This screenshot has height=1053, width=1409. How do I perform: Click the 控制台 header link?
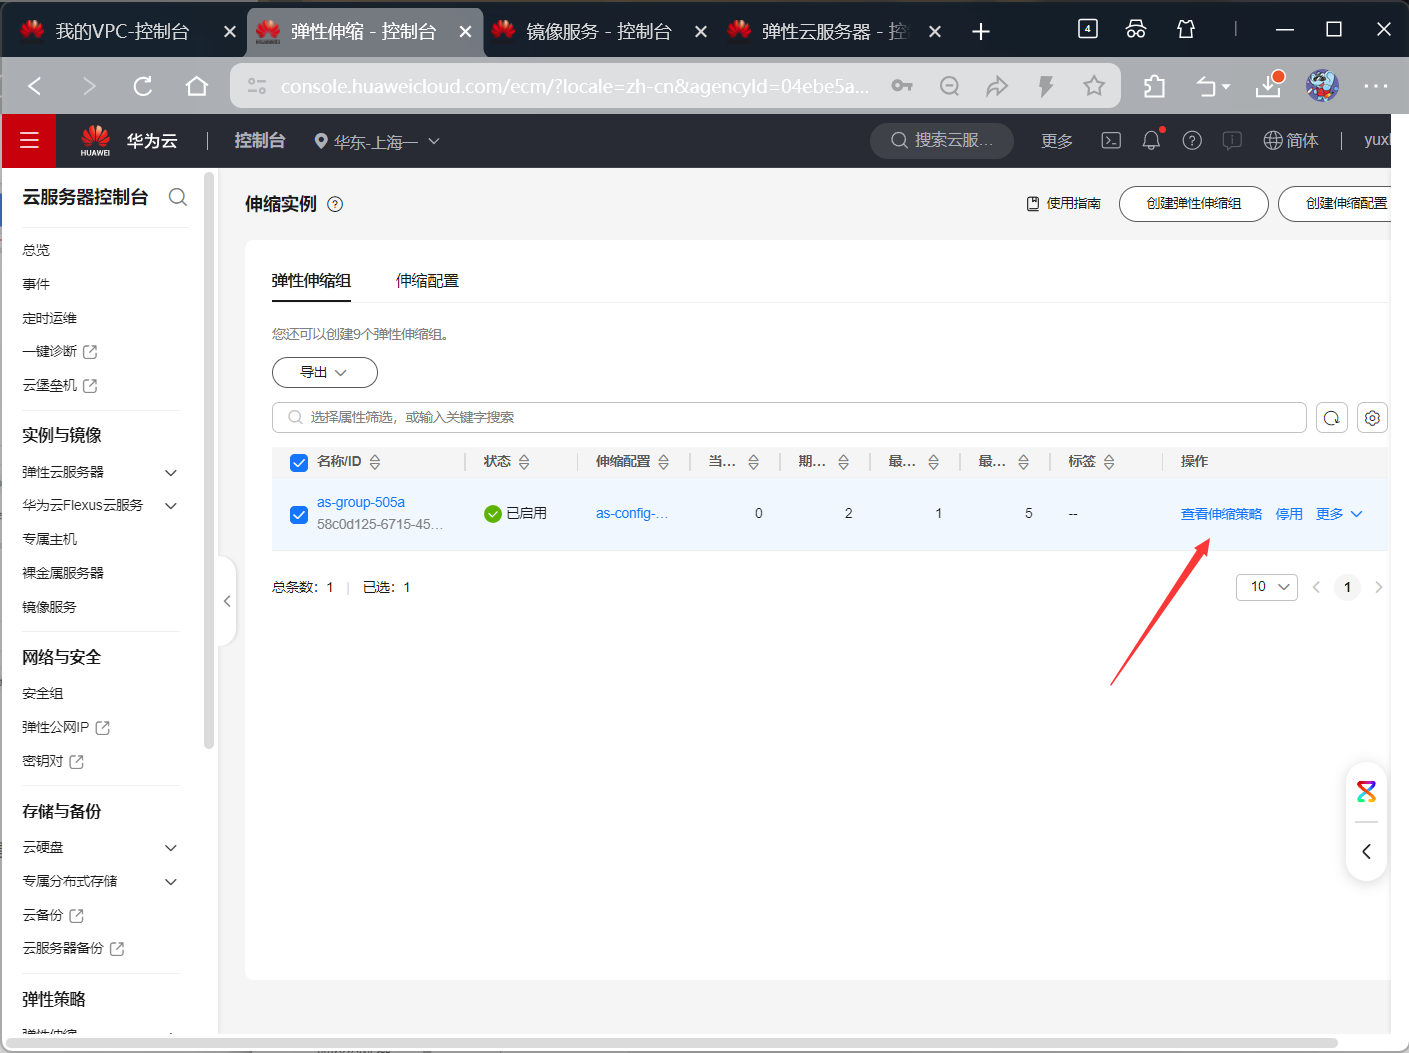tap(260, 141)
